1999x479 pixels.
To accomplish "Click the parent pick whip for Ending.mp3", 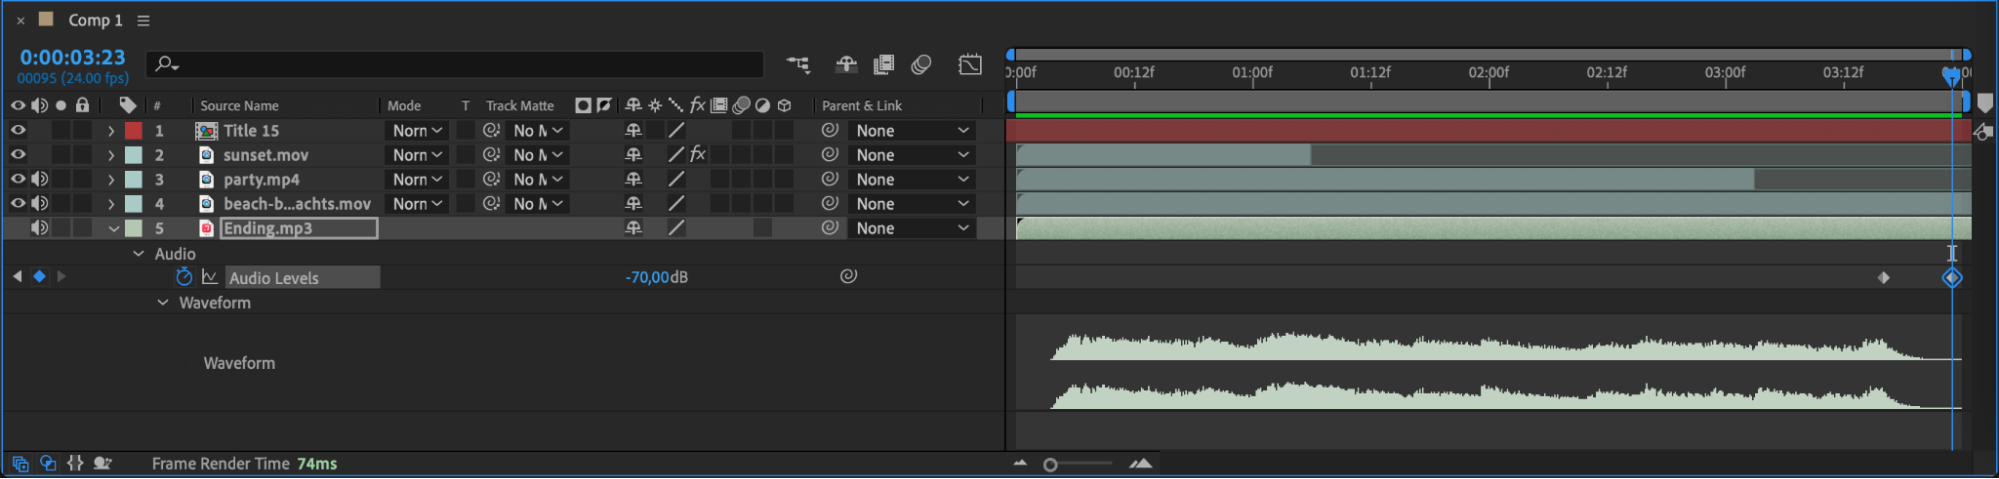I will tap(829, 228).
